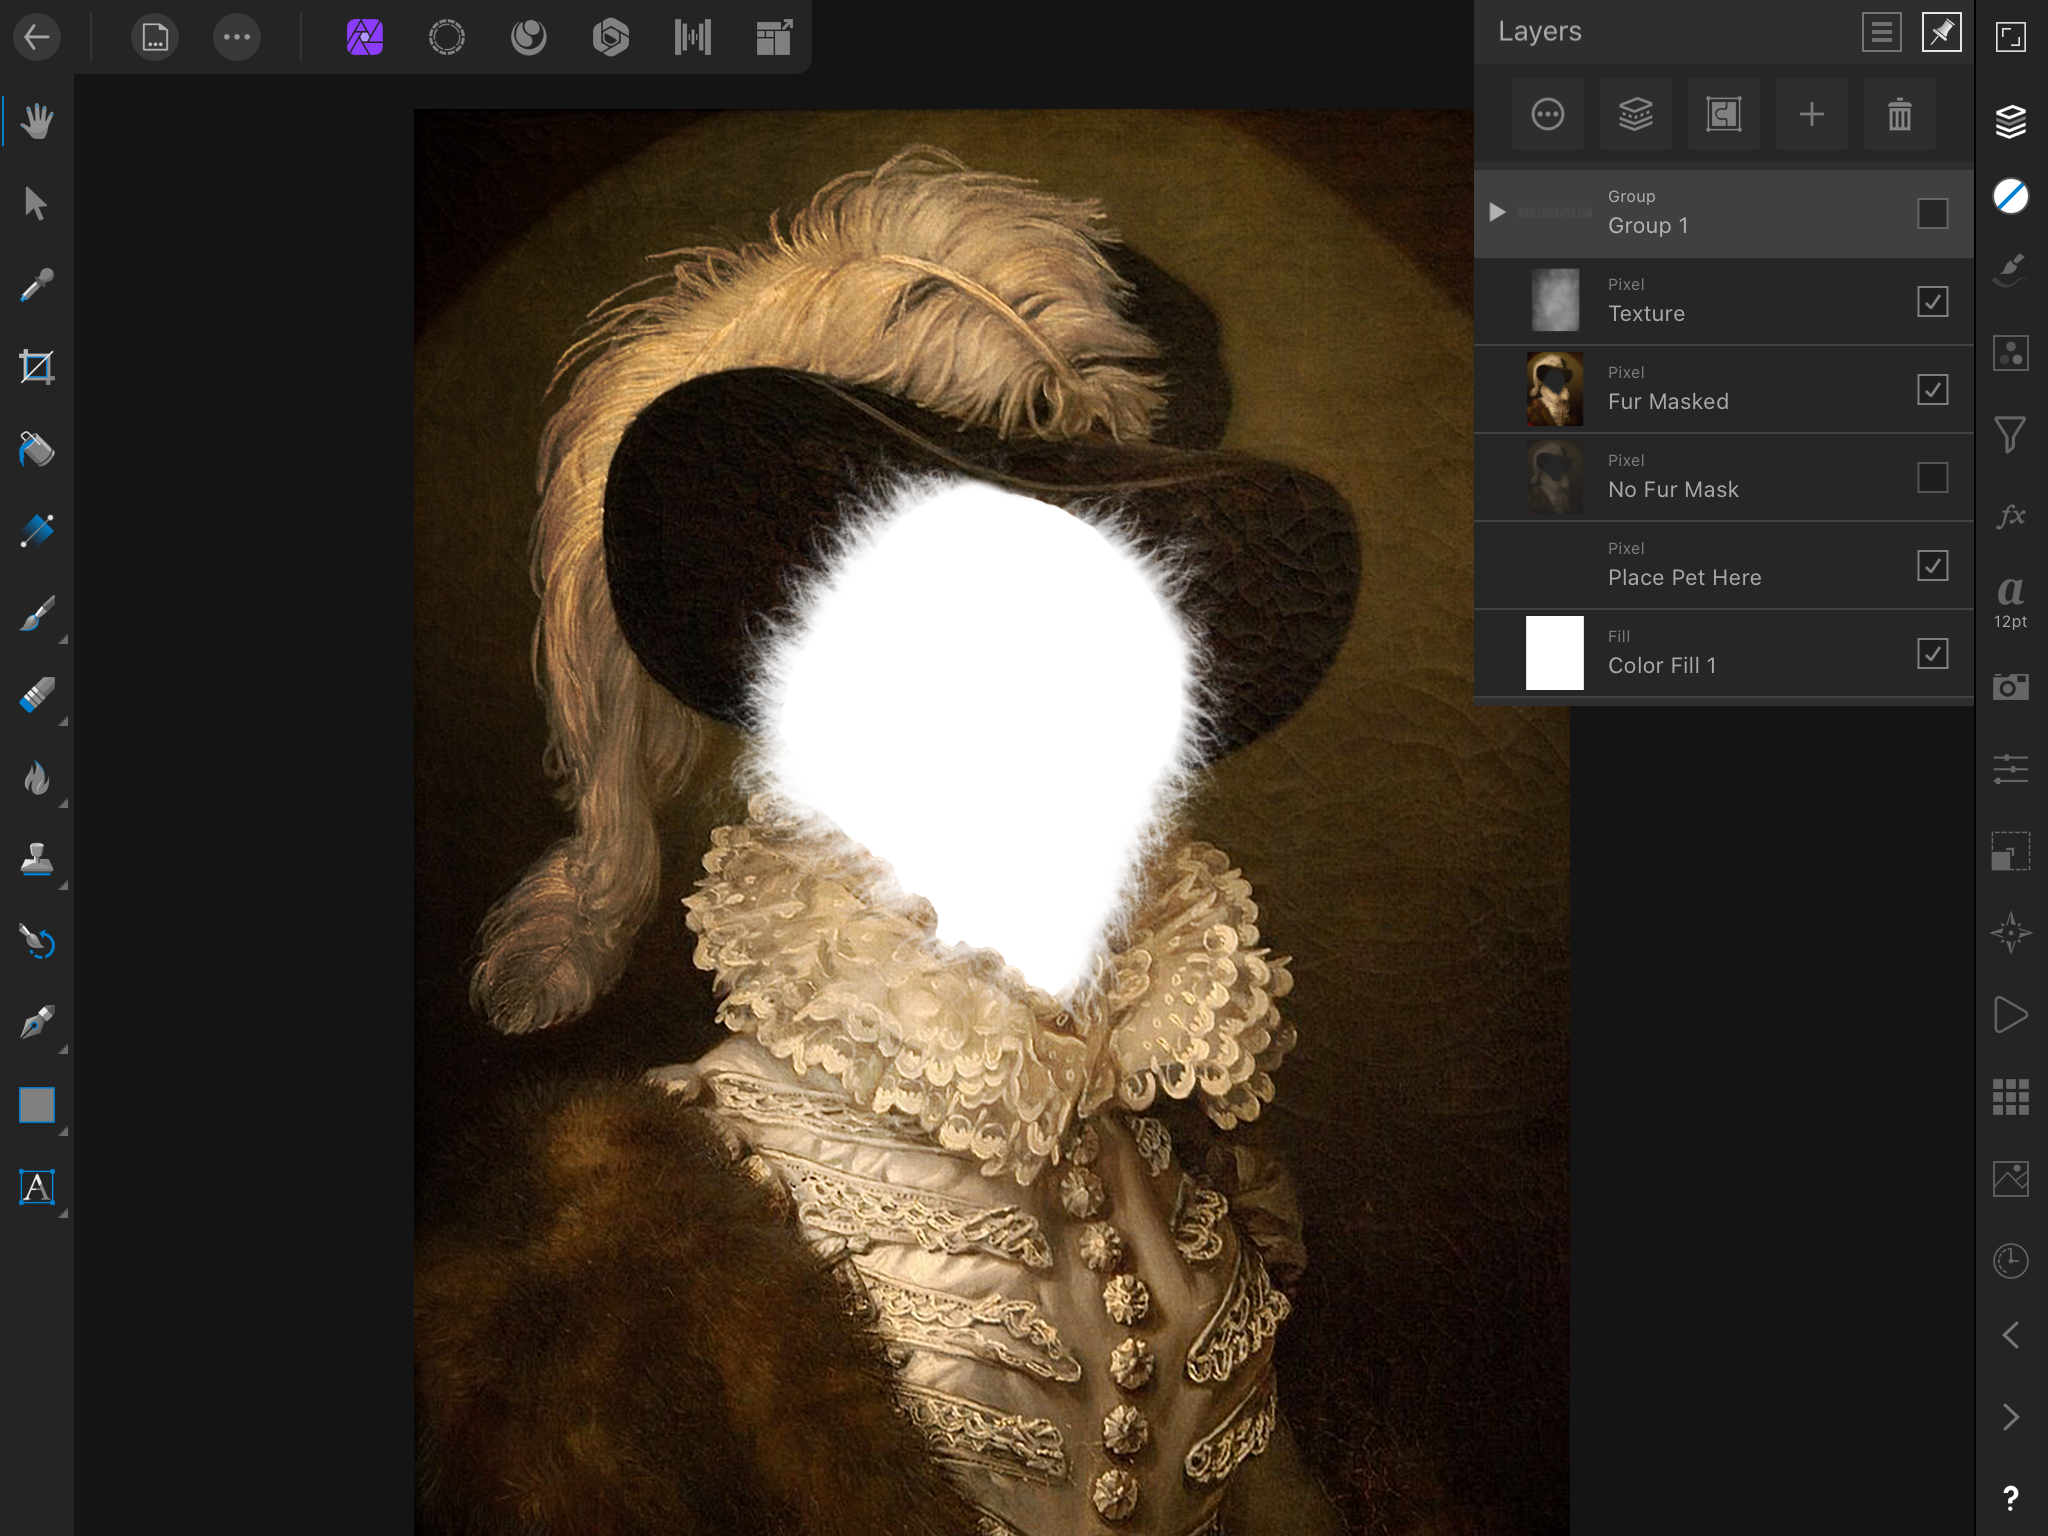
Task: Open the Color studio circle icon
Action: click(2011, 196)
